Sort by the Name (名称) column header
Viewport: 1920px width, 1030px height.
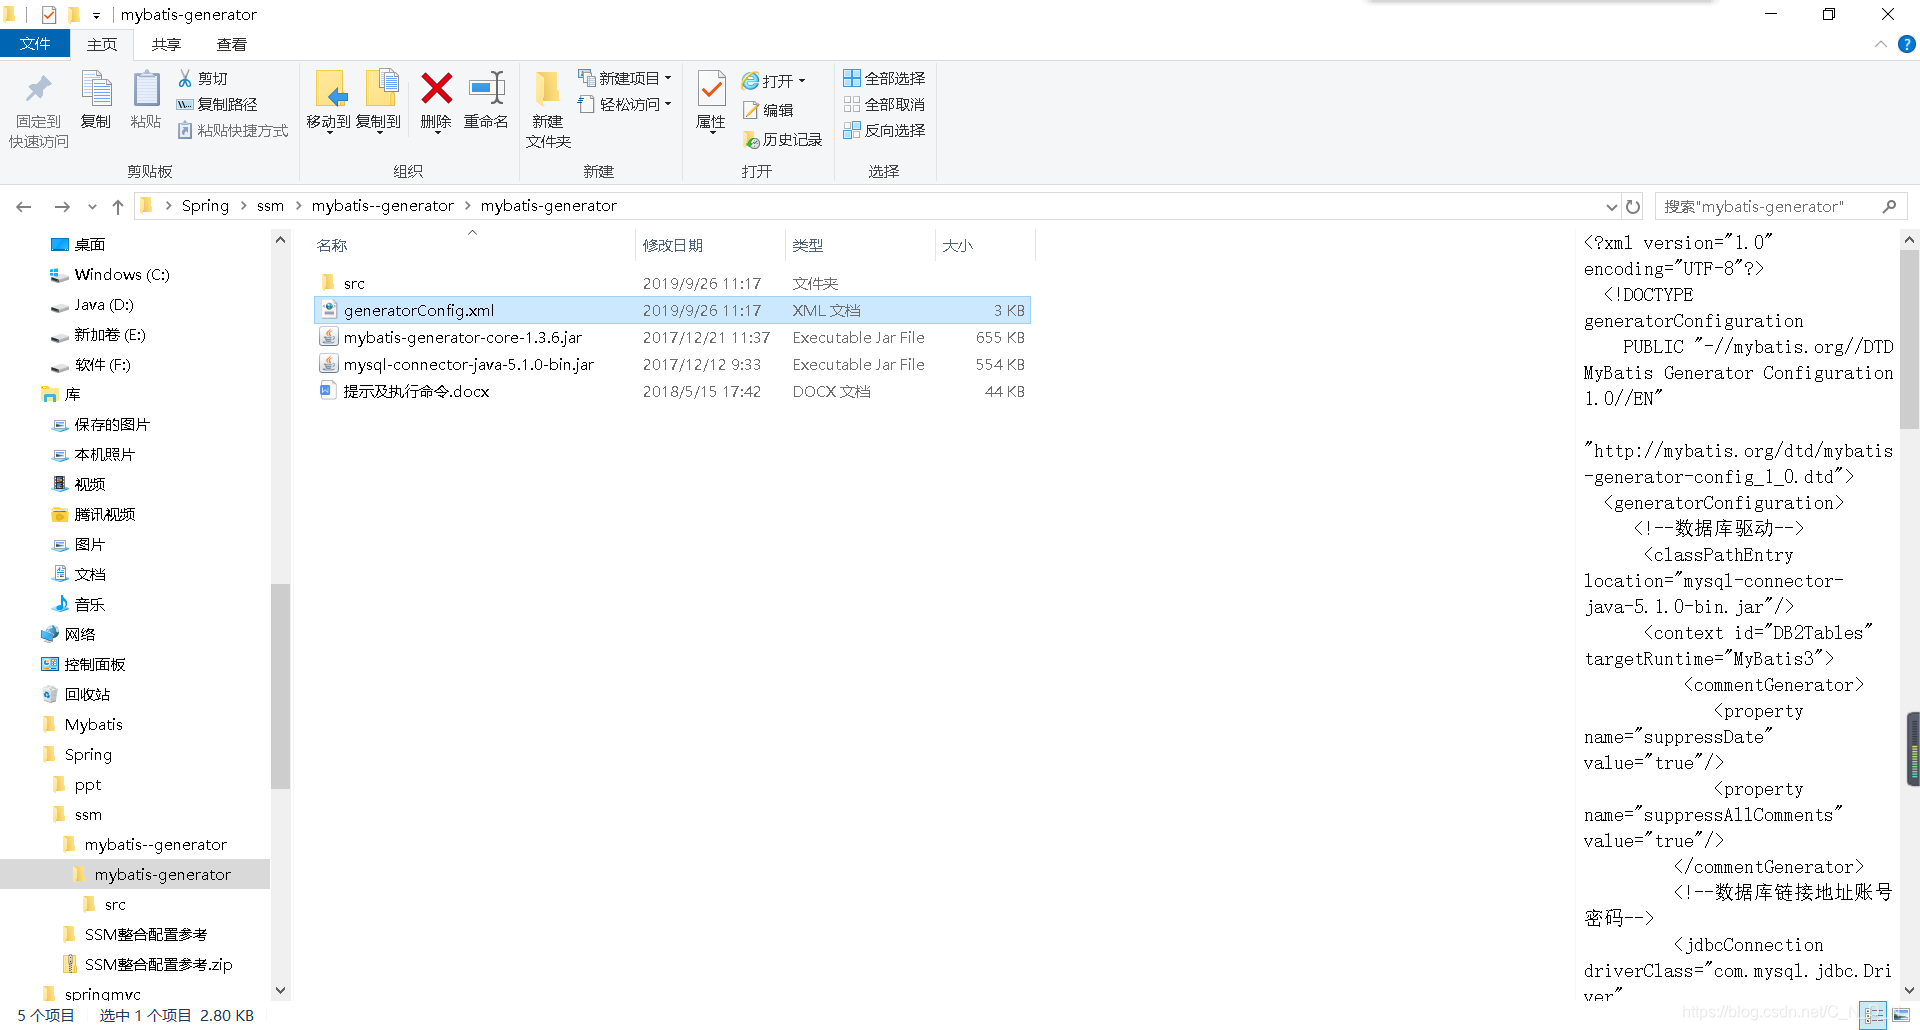tap(472, 245)
